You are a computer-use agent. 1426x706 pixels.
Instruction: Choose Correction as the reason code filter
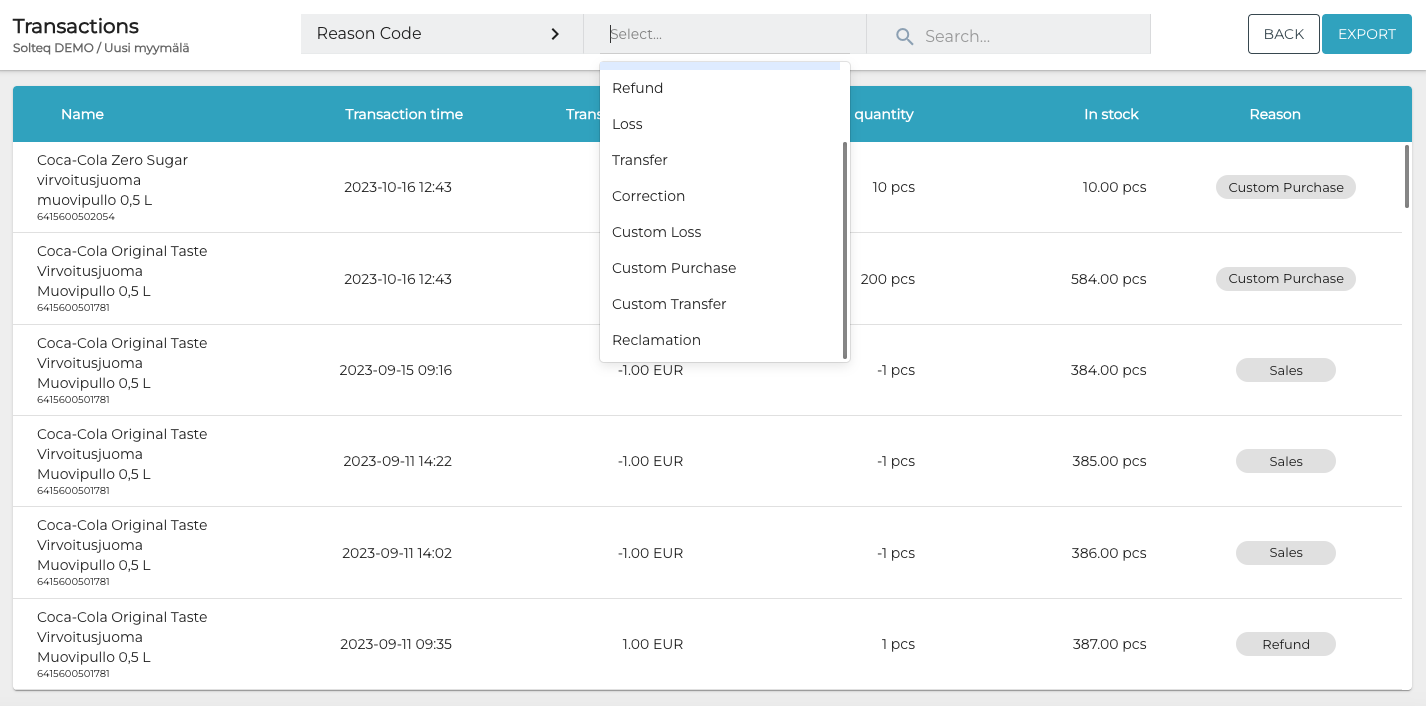[x=648, y=196]
